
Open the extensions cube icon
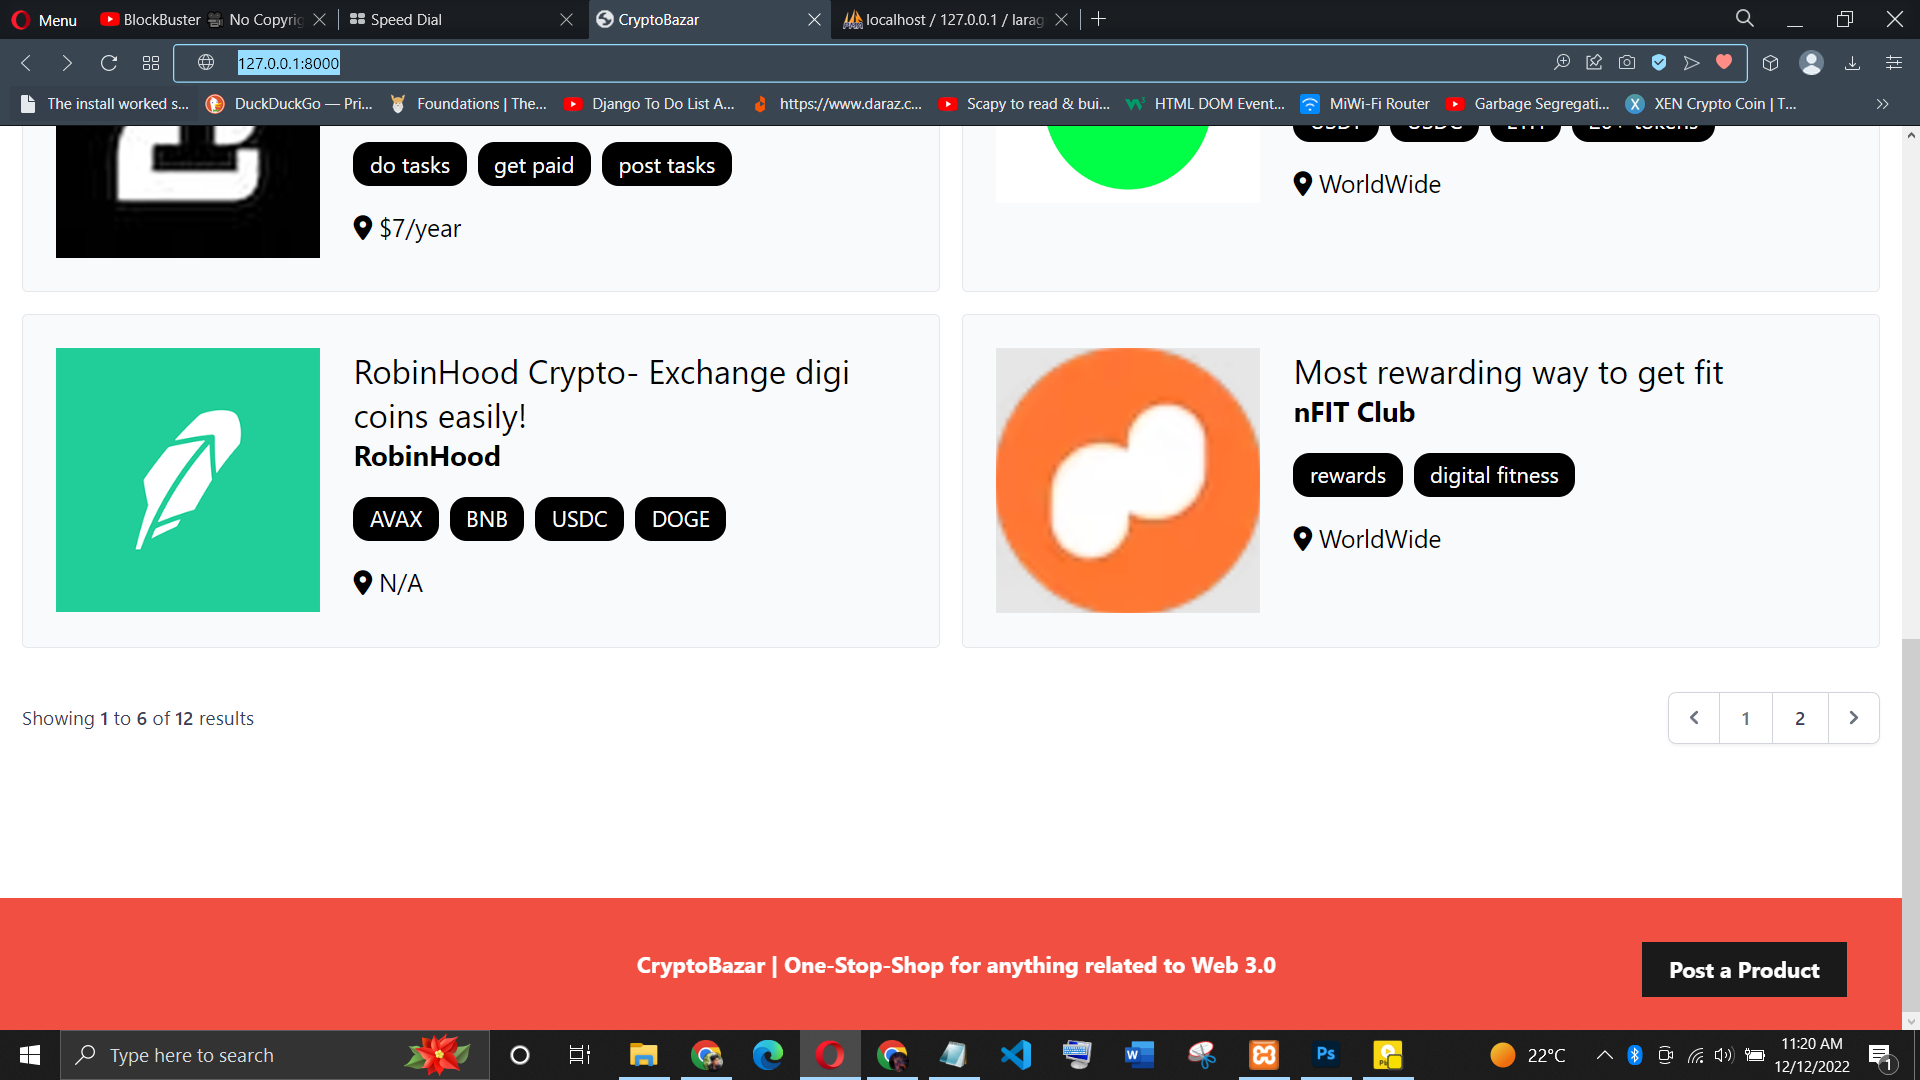pyautogui.click(x=1770, y=62)
